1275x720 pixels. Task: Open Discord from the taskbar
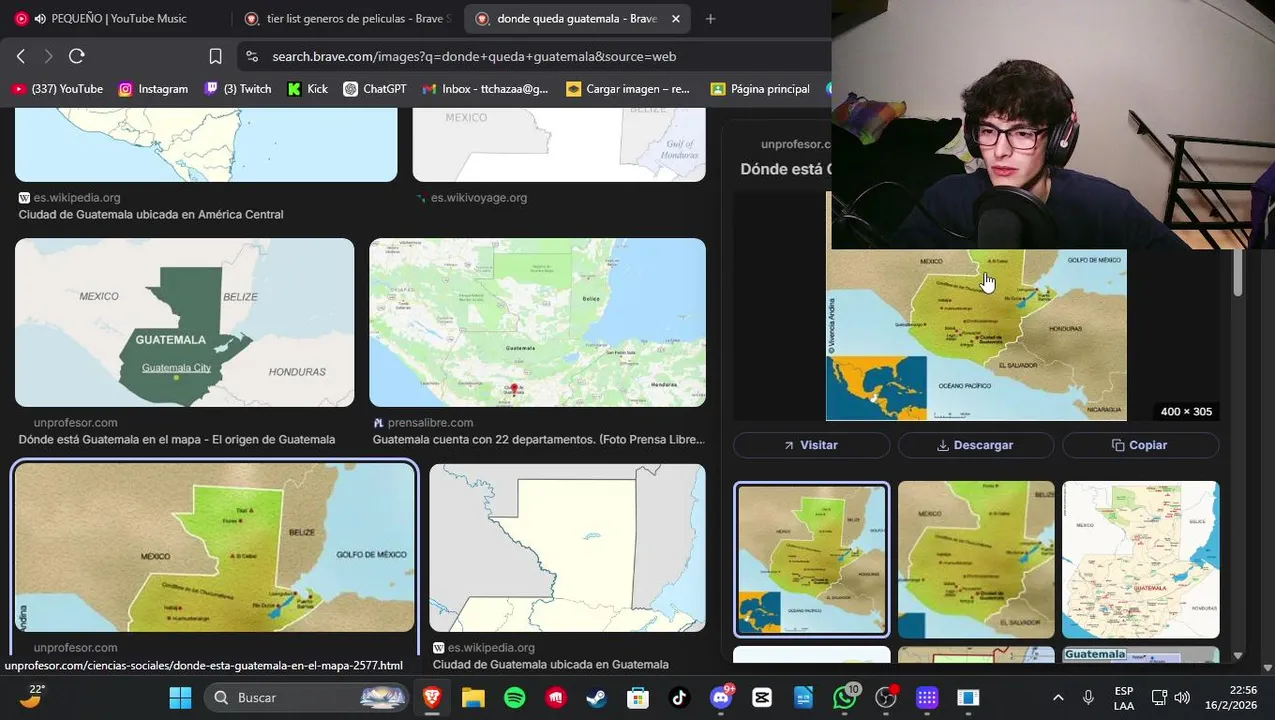pos(721,697)
